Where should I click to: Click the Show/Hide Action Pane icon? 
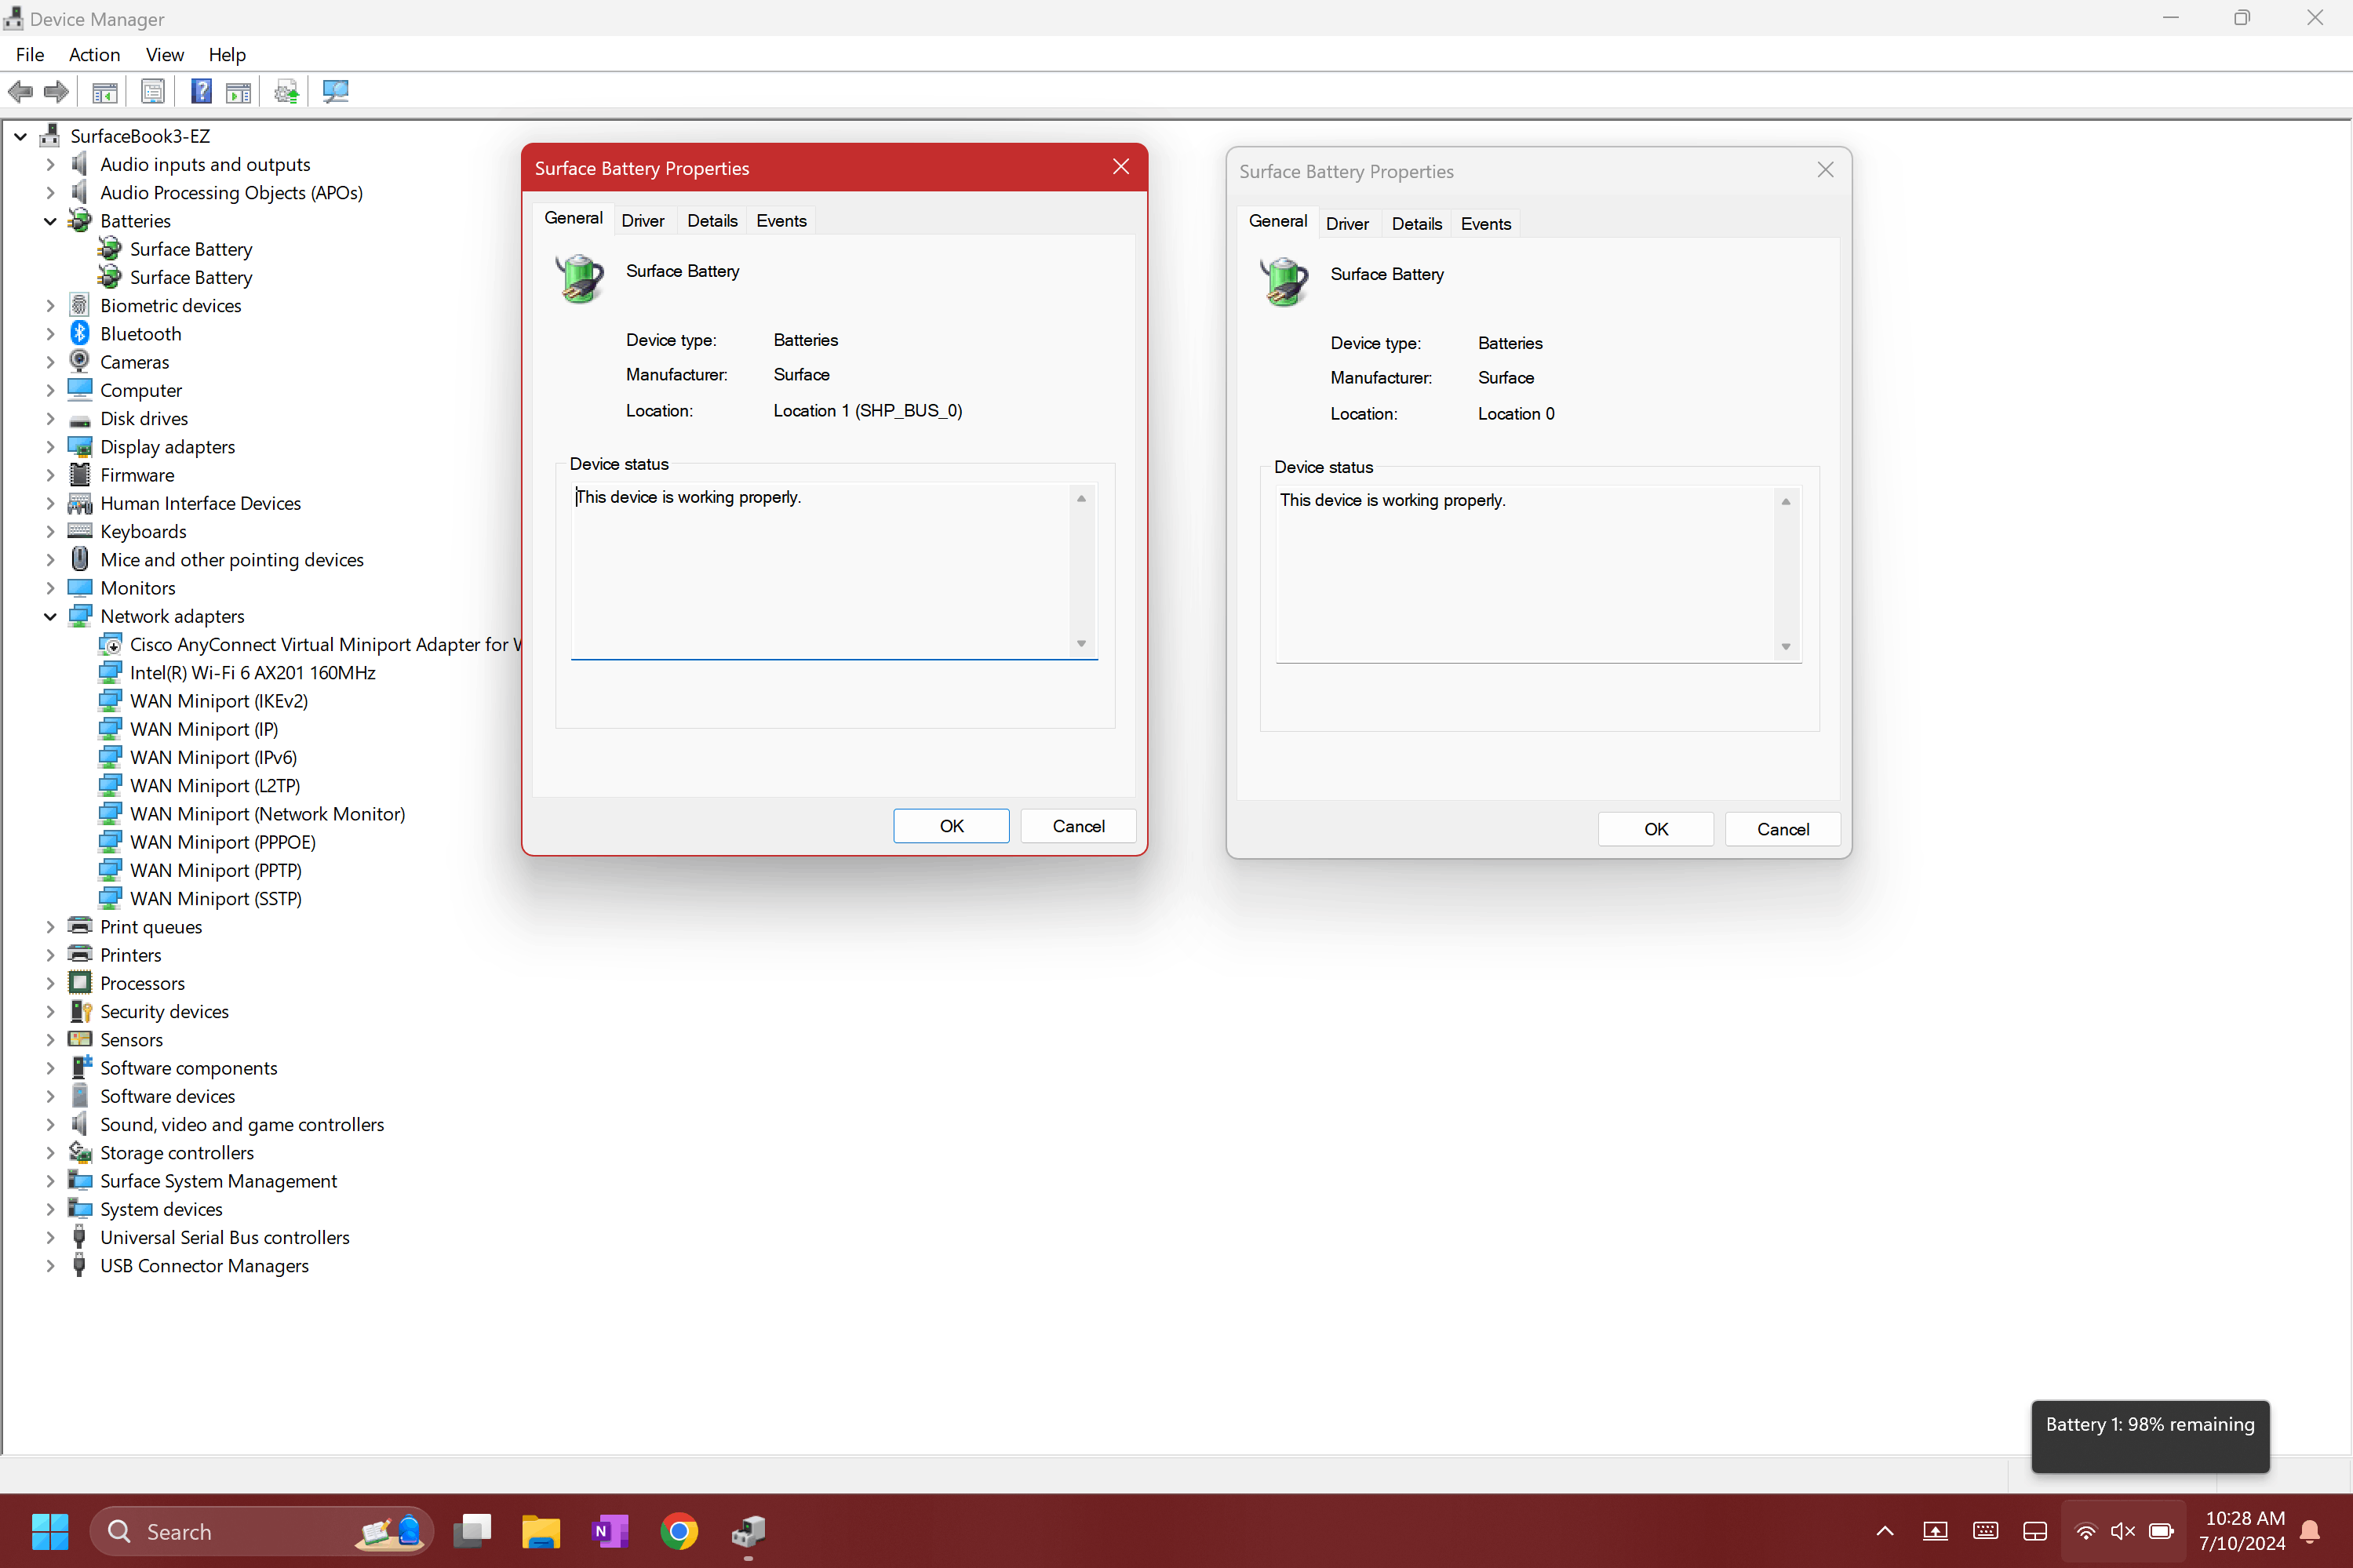(x=238, y=92)
